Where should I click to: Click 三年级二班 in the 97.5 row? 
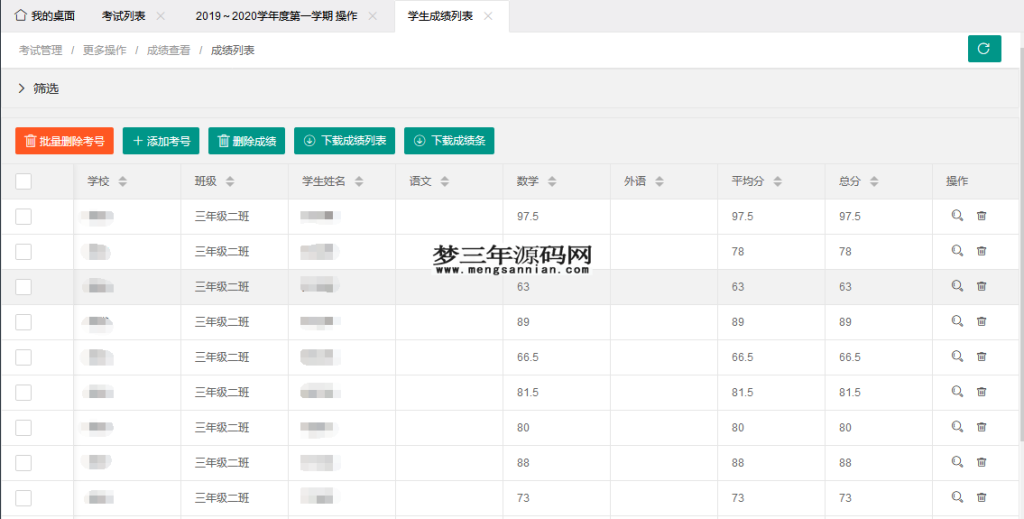pos(222,216)
